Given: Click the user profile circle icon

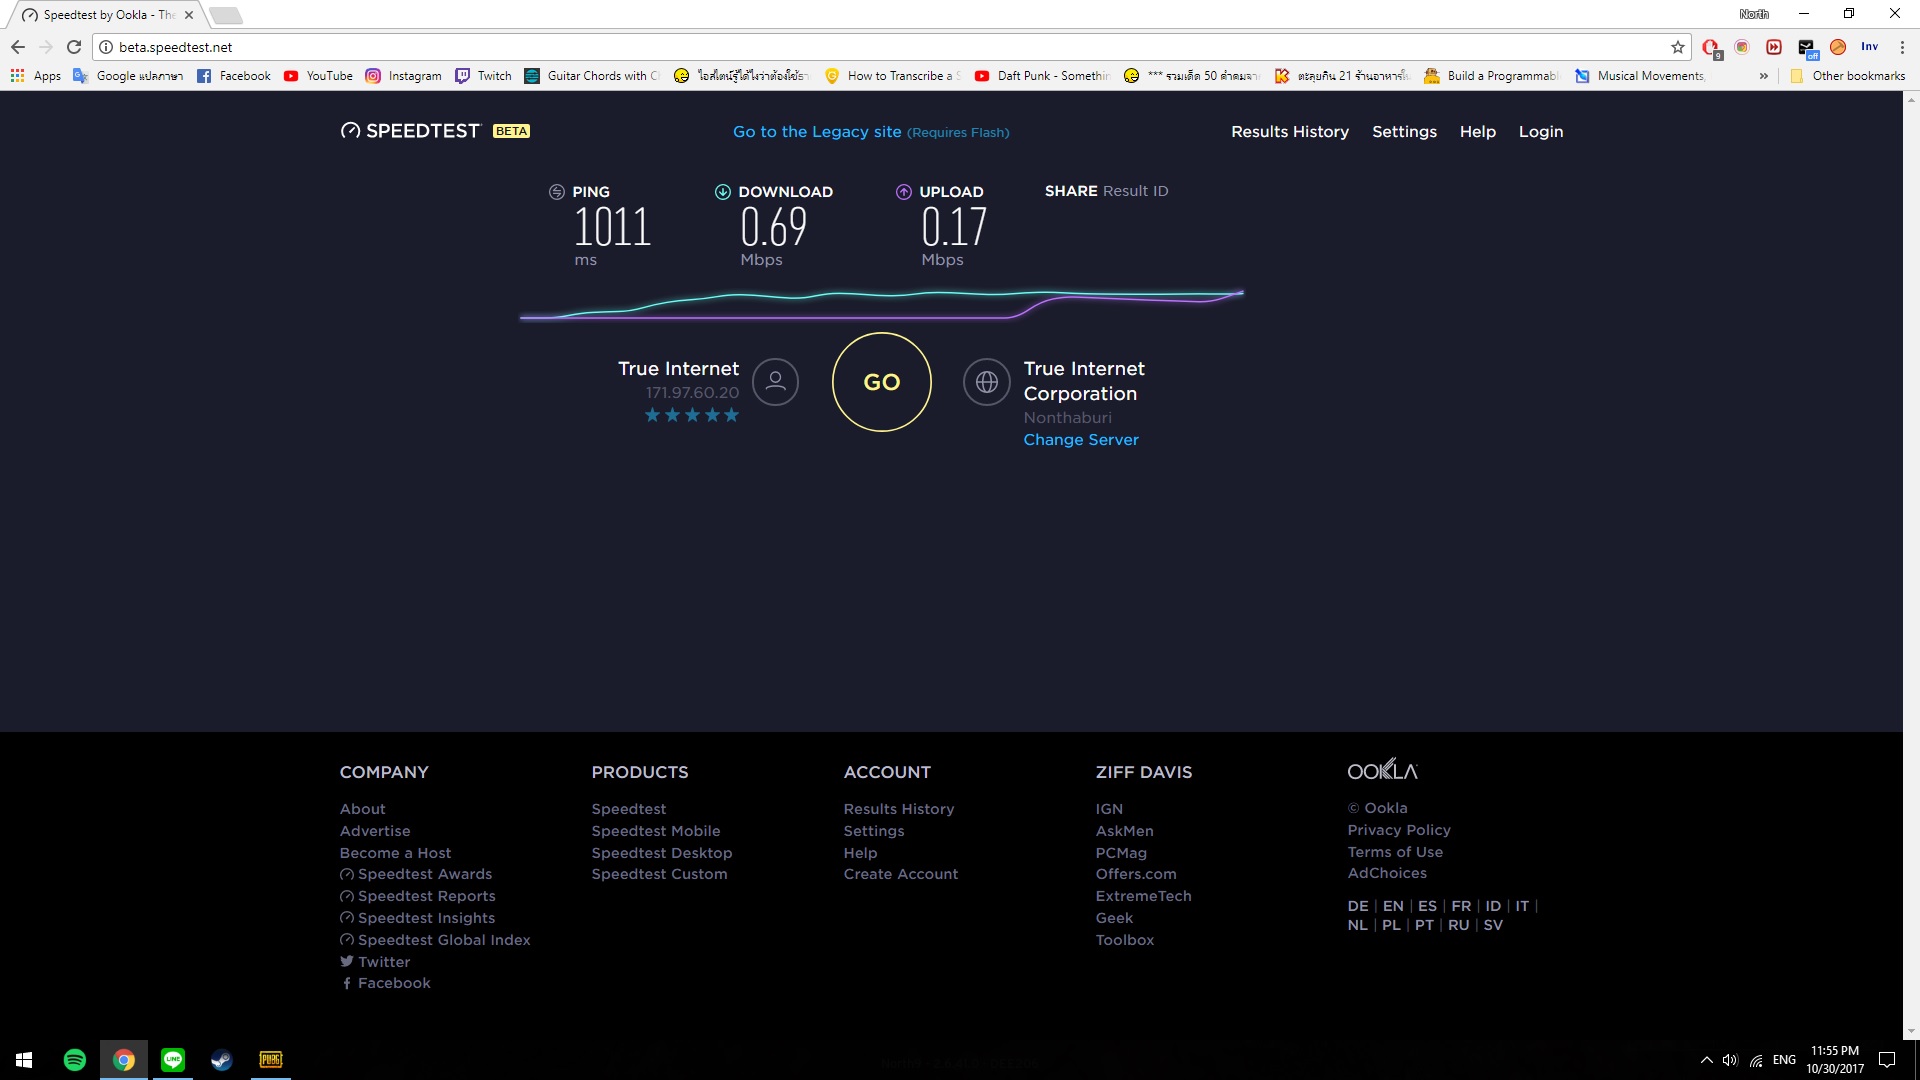Looking at the screenshot, I should pyautogui.click(x=775, y=382).
